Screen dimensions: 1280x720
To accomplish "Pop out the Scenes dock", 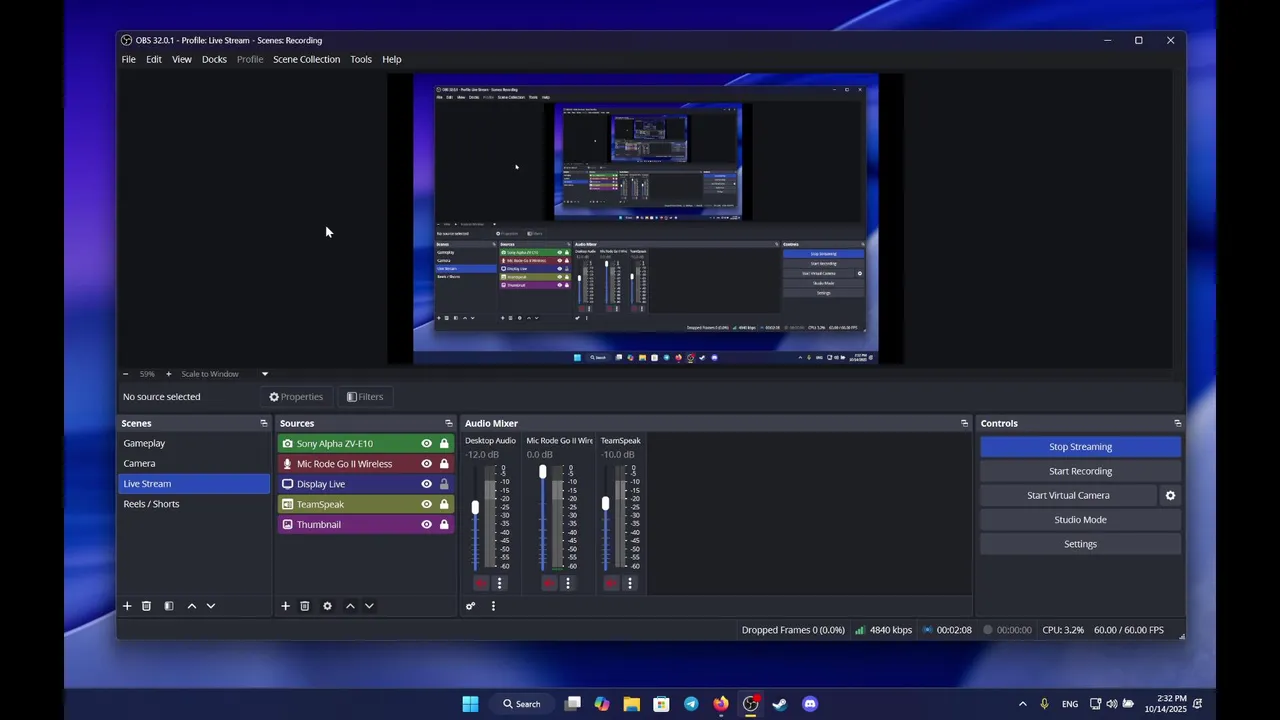I will (264, 423).
